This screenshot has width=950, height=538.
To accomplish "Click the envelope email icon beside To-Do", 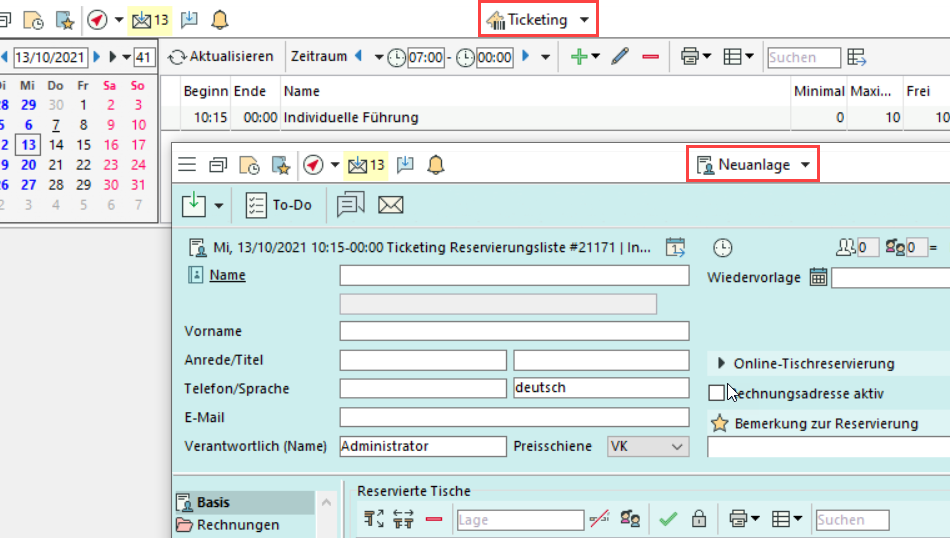I will 390,205.
